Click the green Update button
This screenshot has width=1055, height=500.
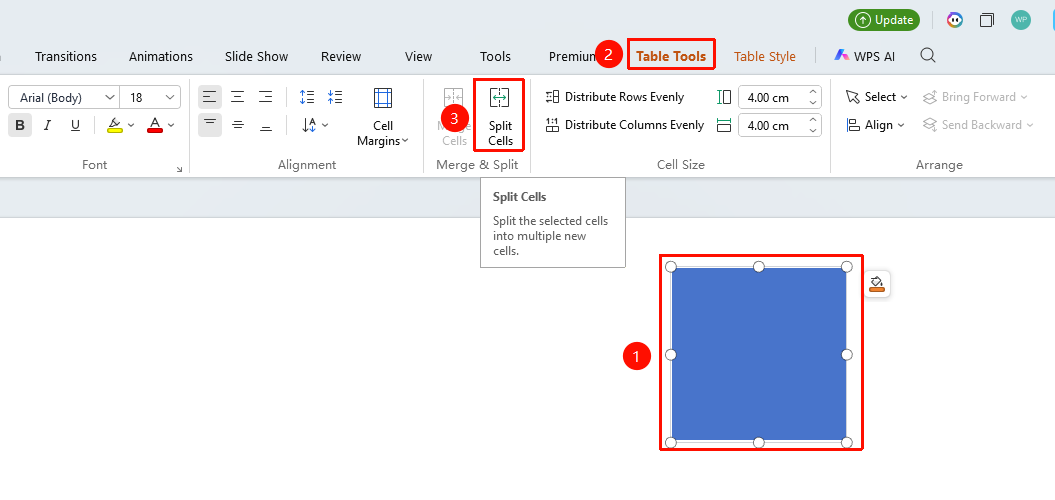(884, 20)
